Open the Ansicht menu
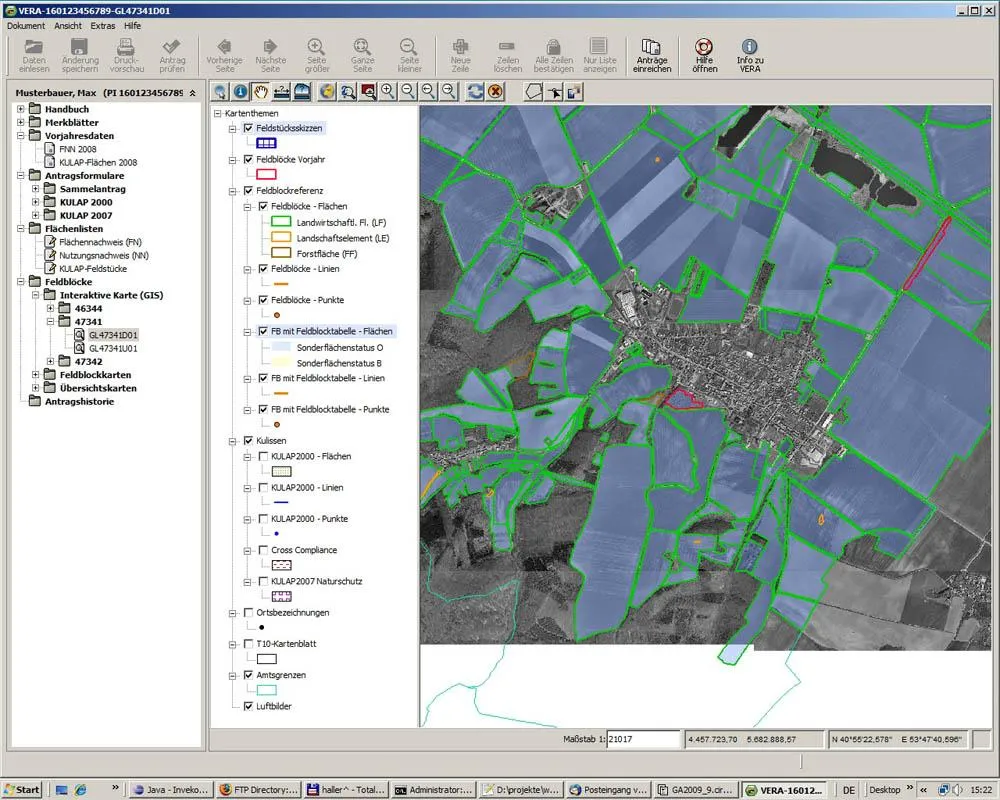 tap(68, 26)
